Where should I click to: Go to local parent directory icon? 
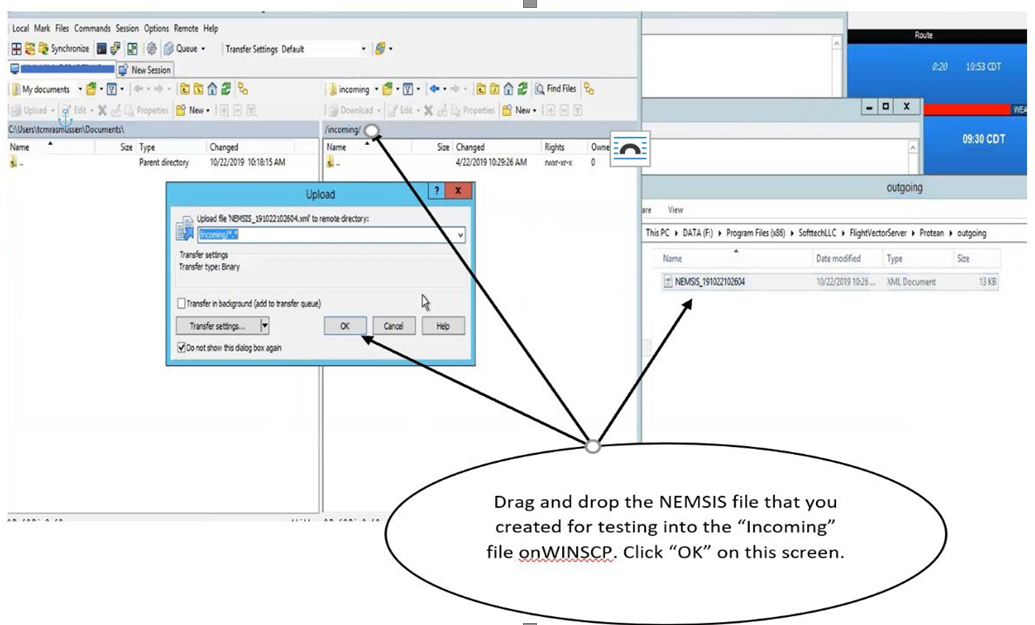[185, 89]
